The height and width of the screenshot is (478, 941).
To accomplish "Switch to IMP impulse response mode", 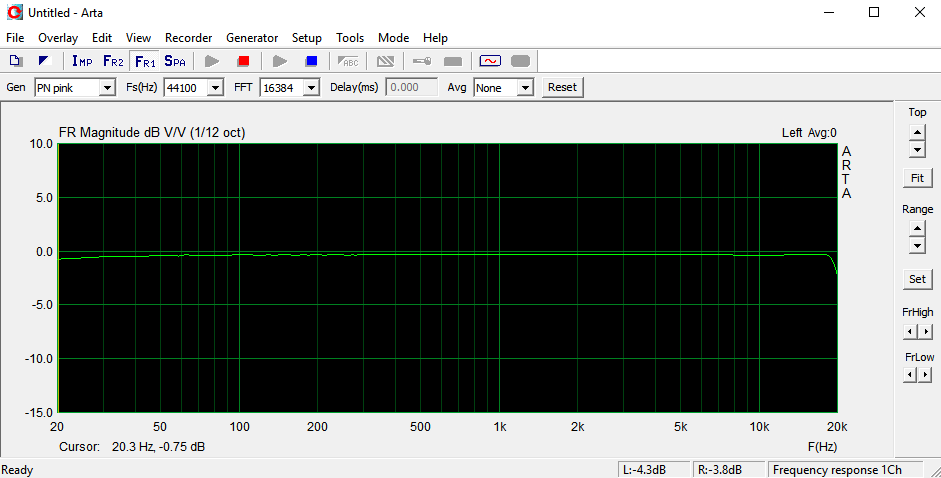I will pyautogui.click(x=82, y=61).
